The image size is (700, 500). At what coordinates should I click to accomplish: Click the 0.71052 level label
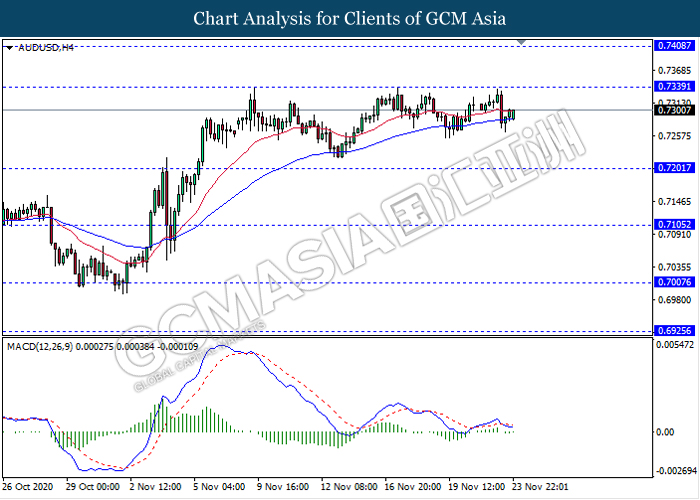(x=674, y=225)
